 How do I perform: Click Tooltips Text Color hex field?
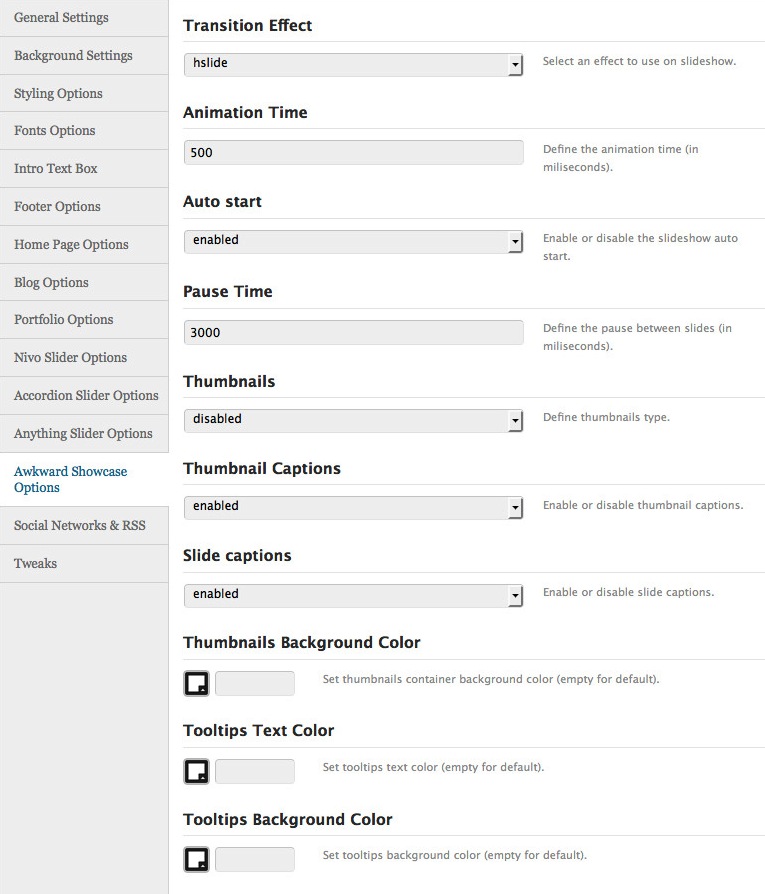tap(255, 771)
